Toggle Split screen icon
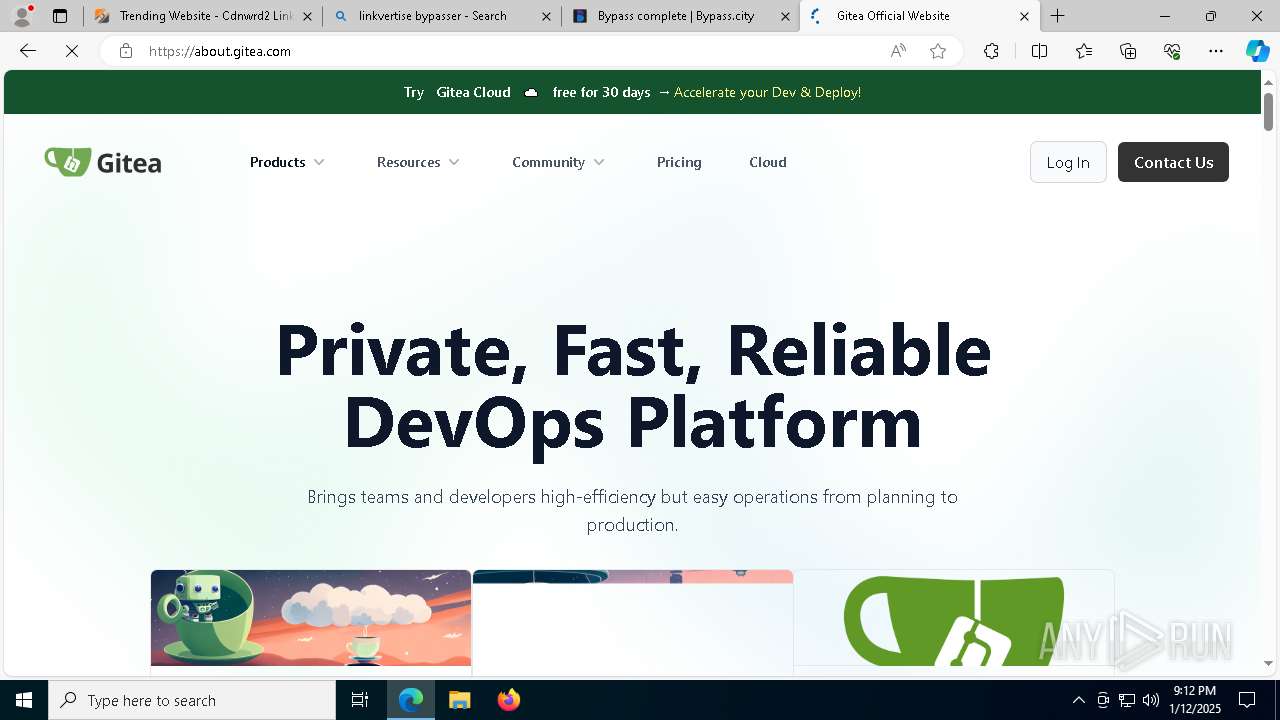The height and width of the screenshot is (720, 1280). click(1039, 51)
